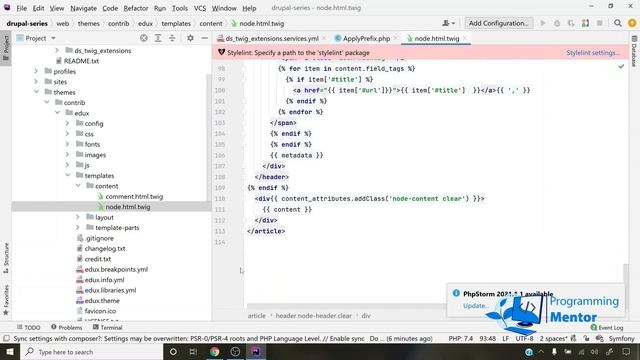Close the node.html.twig editor tab
This screenshot has height=360, width=640.
pos(464,38)
